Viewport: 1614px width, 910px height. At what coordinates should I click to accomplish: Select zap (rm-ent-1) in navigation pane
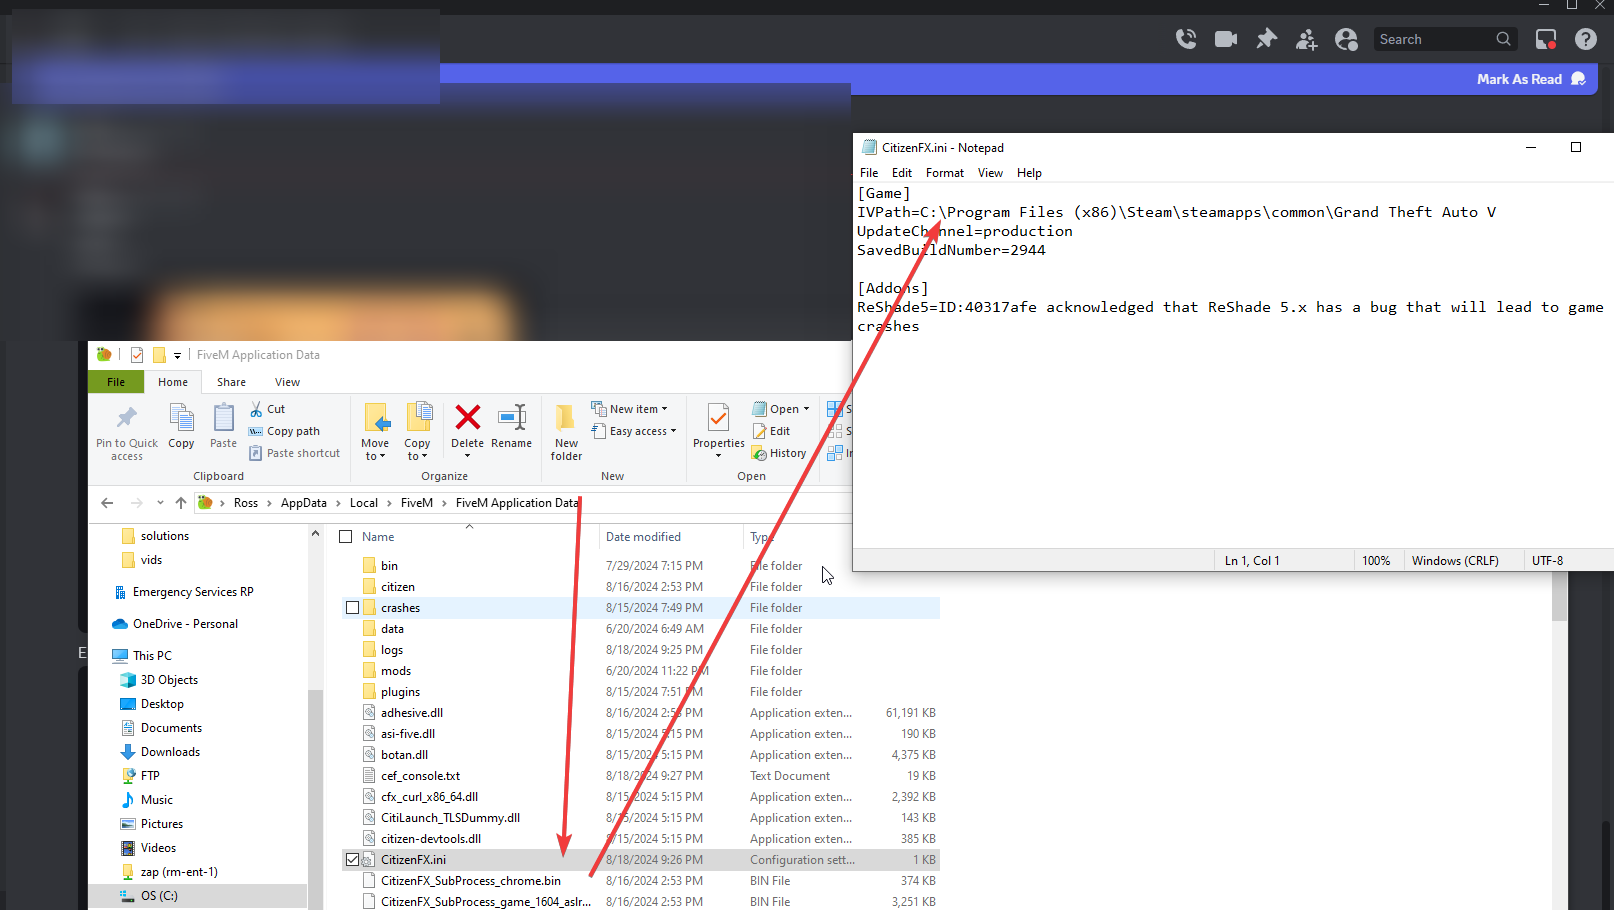click(x=179, y=872)
